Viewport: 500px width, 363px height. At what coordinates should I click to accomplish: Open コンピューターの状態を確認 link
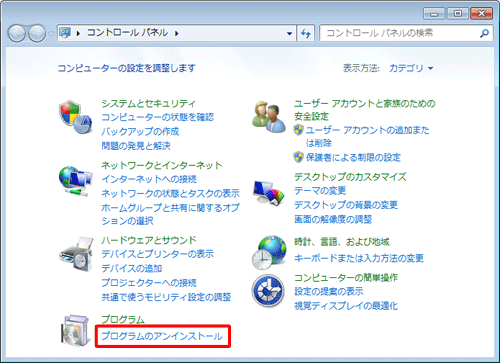click(x=158, y=117)
